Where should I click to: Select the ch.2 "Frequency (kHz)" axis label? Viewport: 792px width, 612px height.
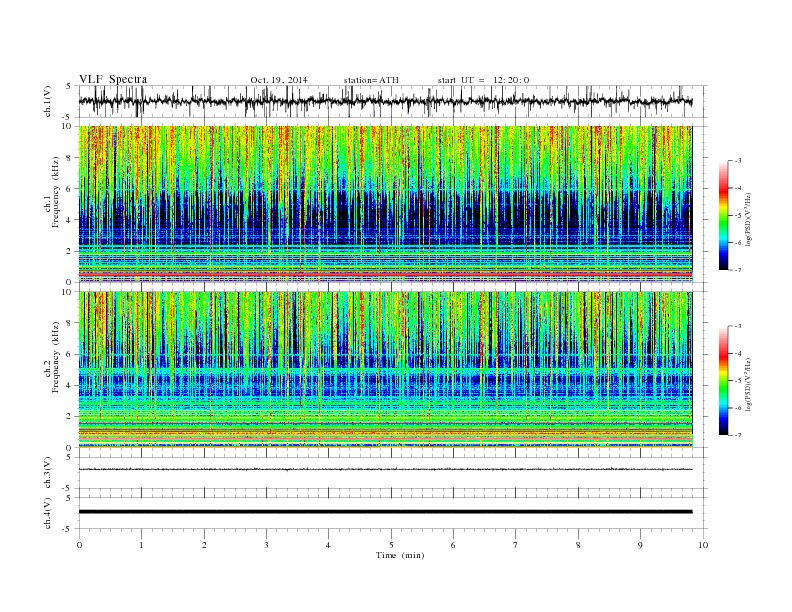[x=57, y=358]
